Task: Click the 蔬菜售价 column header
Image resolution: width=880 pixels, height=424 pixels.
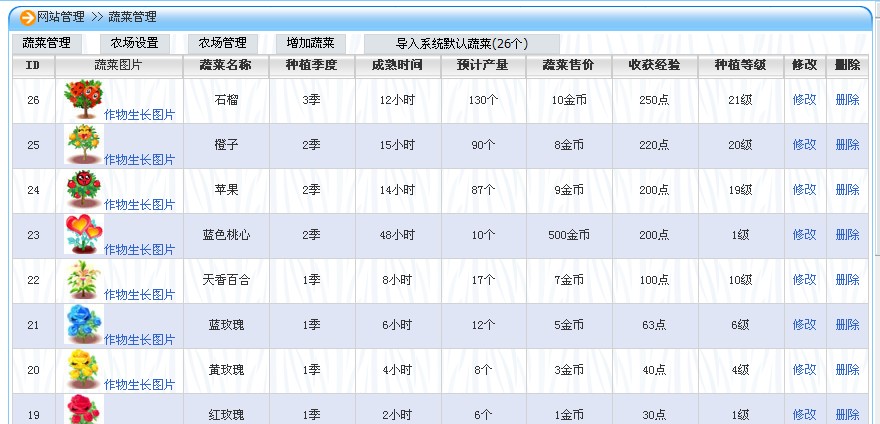Action: click(x=569, y=66)
